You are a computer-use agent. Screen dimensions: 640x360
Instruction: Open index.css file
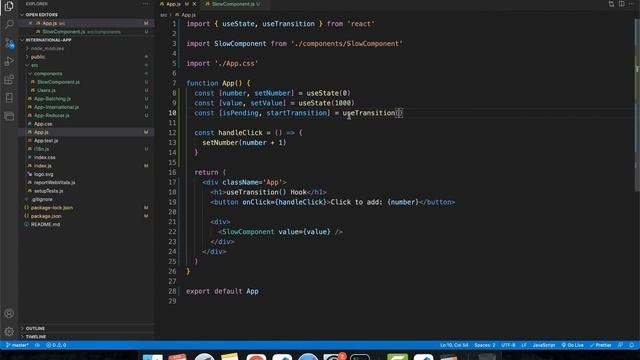44,157
